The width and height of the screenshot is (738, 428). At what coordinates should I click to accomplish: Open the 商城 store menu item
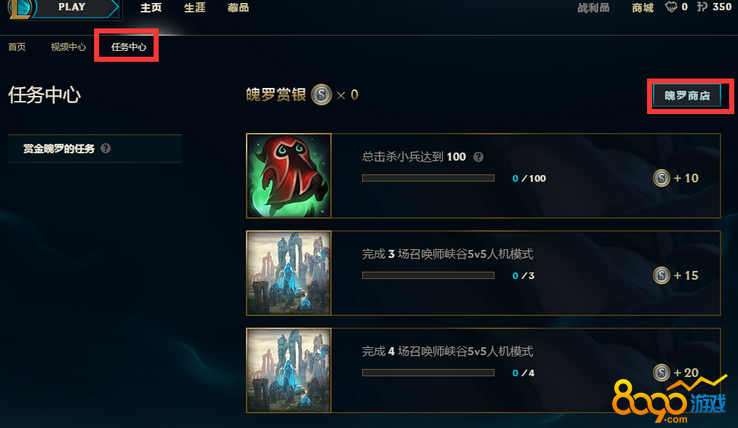coord(642,8)
